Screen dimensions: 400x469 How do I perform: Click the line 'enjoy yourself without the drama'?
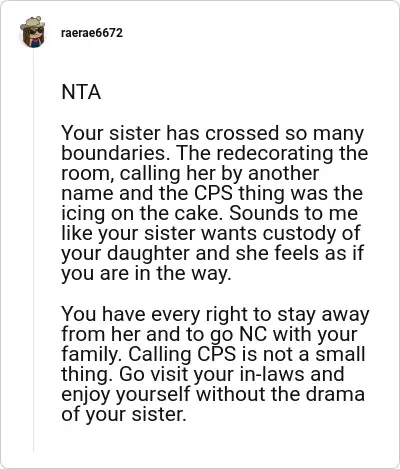pos(213,394)
